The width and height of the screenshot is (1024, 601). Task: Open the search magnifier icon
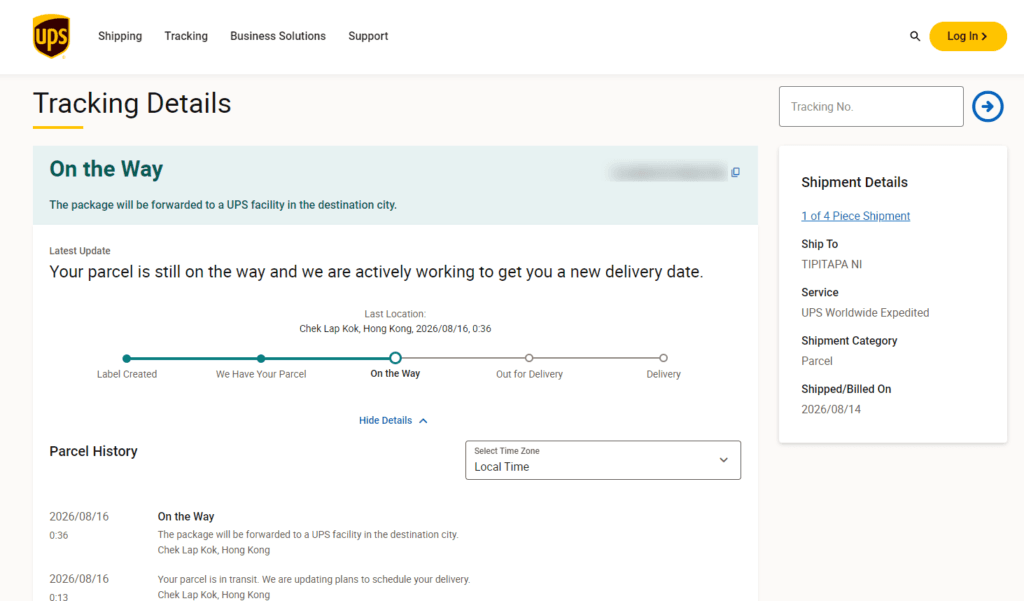pos(915,37)
